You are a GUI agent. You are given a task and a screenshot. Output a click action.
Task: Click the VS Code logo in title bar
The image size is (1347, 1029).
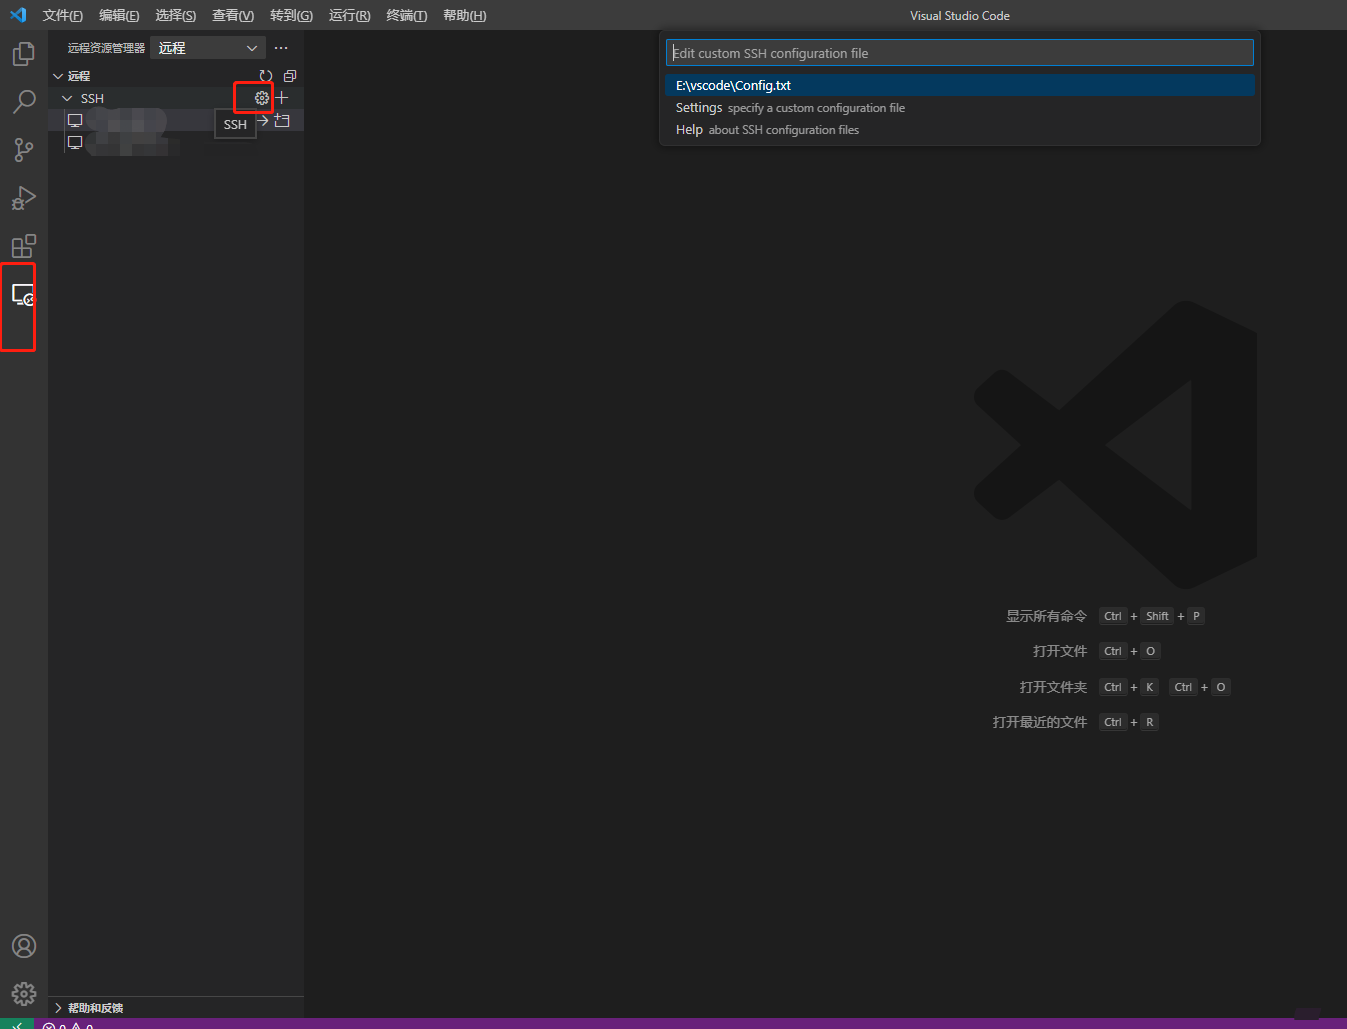point(18,15)
